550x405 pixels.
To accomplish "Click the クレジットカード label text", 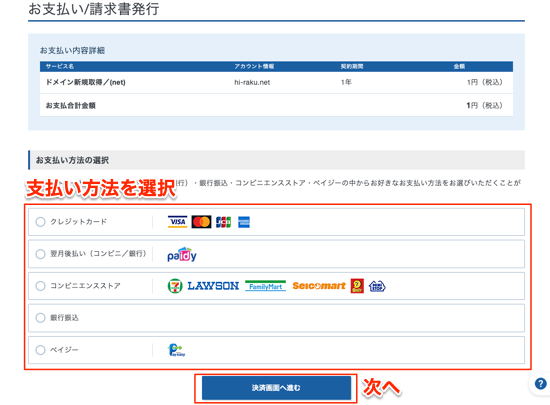I will click(x=79, y=222).
